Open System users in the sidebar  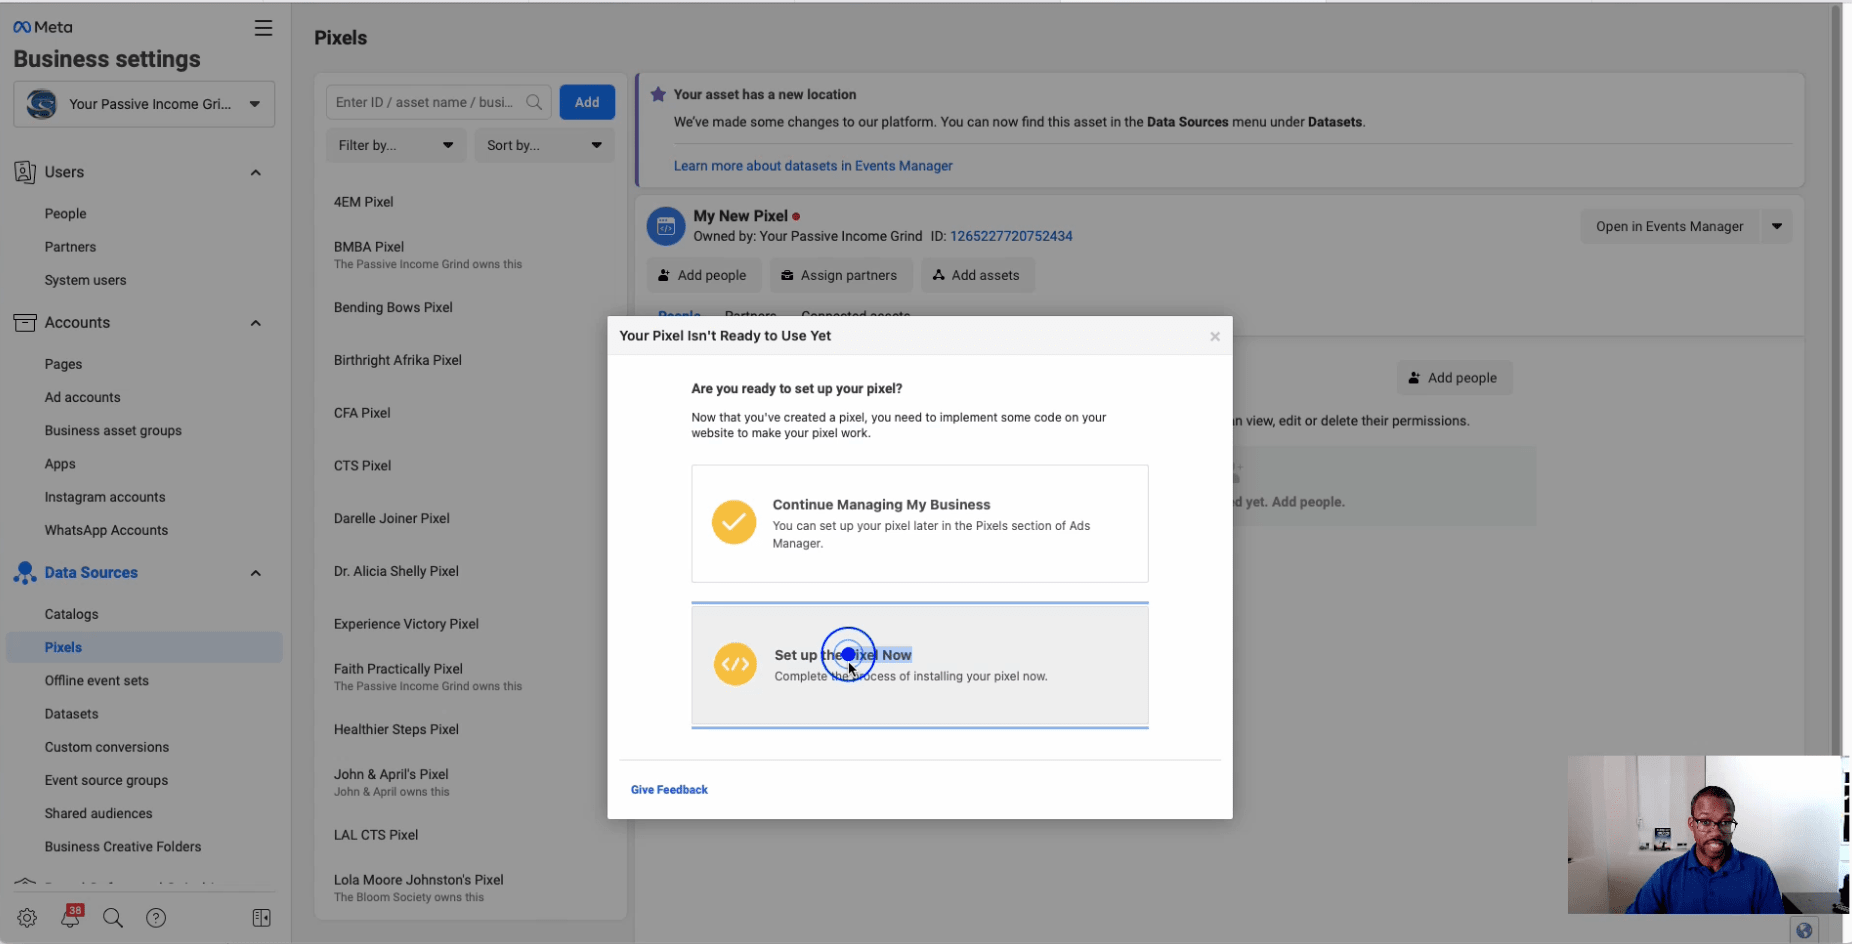point(85,280)
